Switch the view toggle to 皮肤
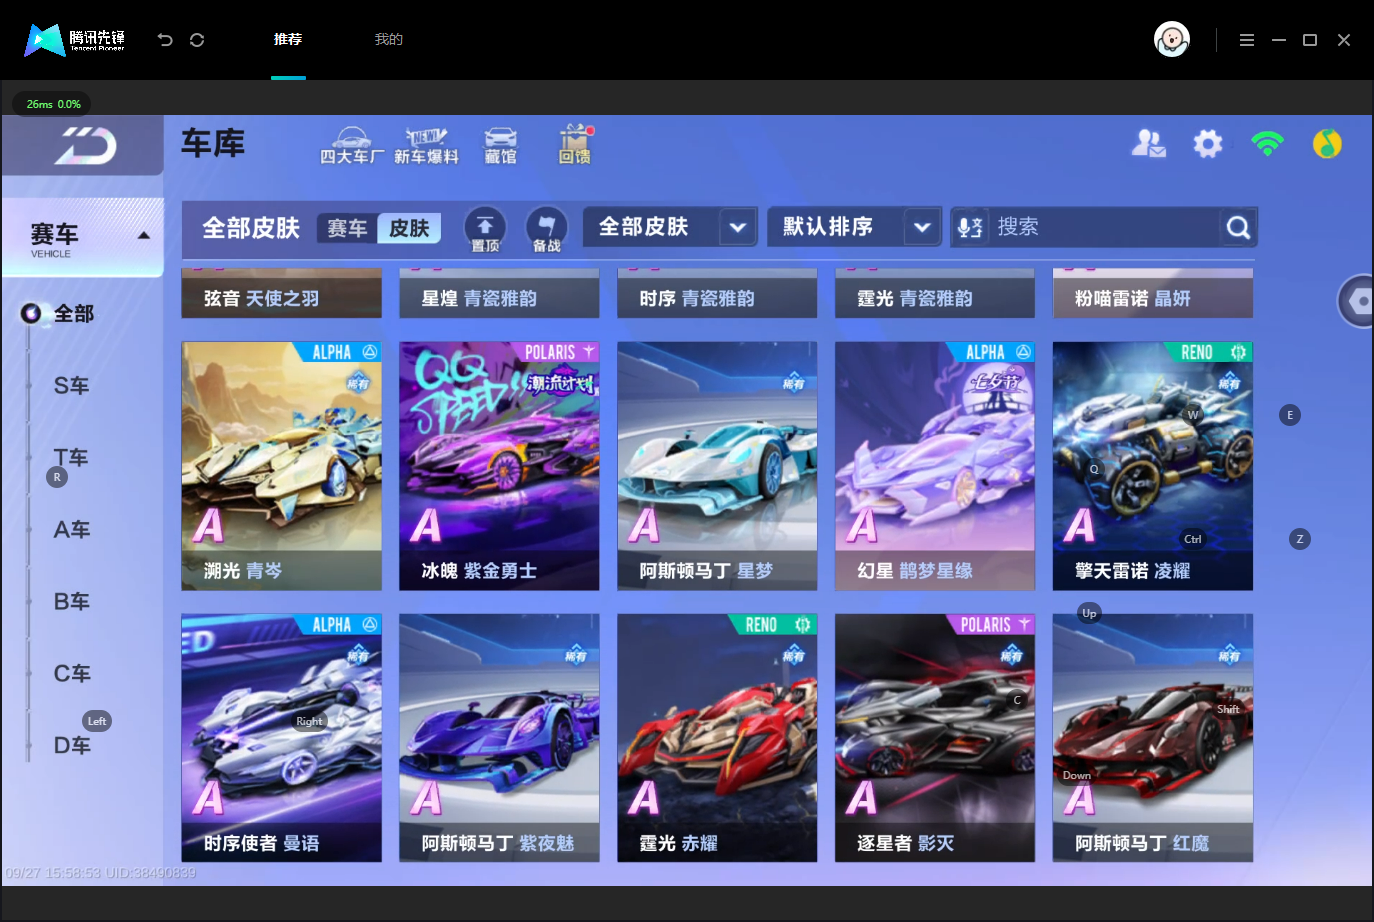This screenshot has width=1374, height=922. 409,228
